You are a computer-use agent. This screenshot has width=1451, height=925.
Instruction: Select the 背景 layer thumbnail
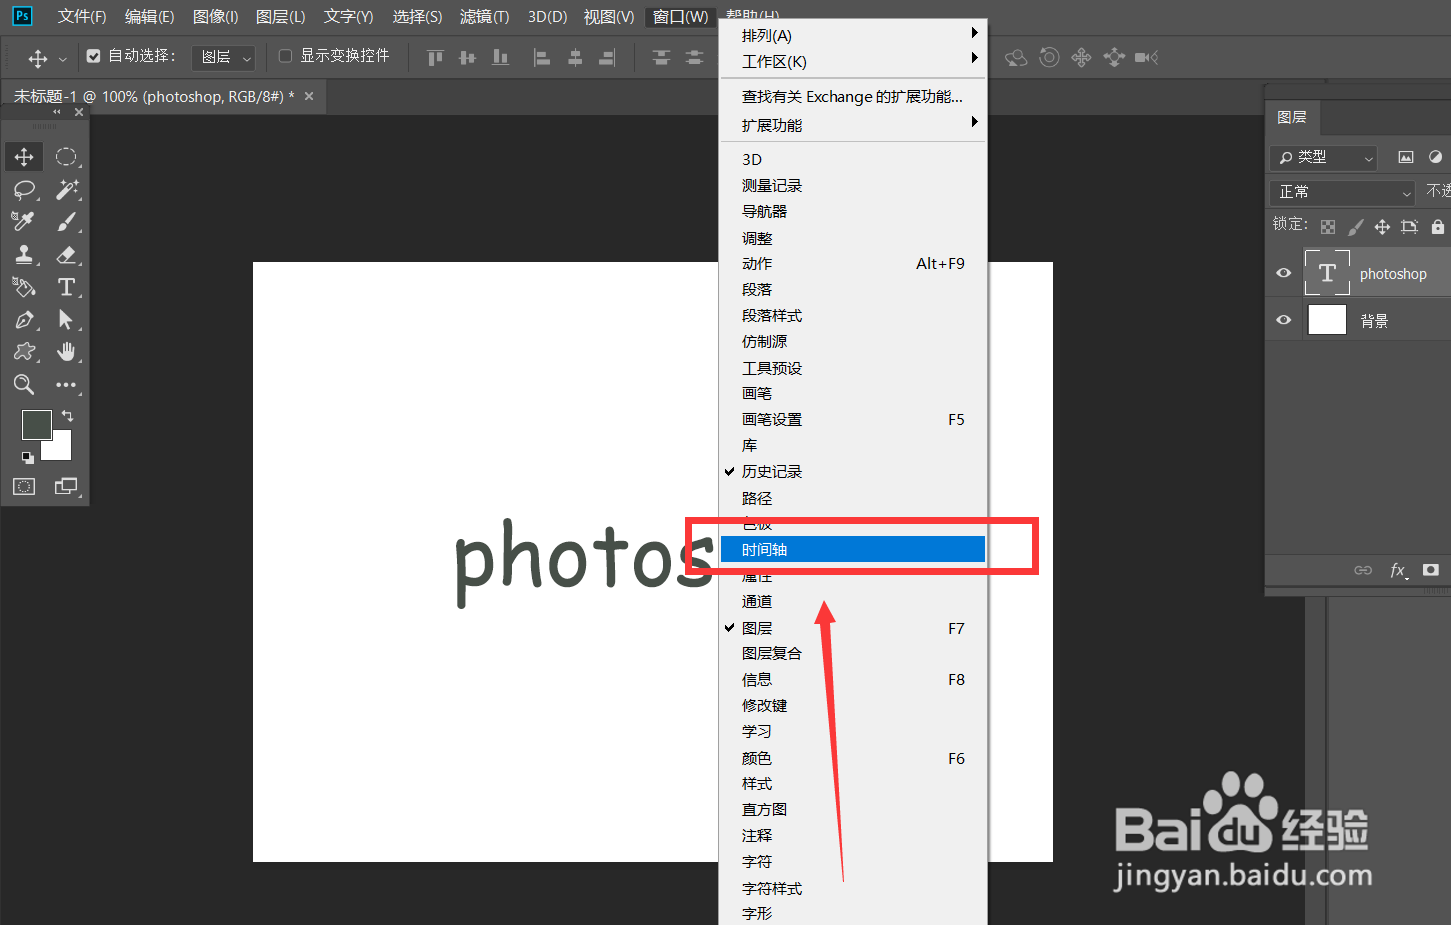coord(1327,320)
